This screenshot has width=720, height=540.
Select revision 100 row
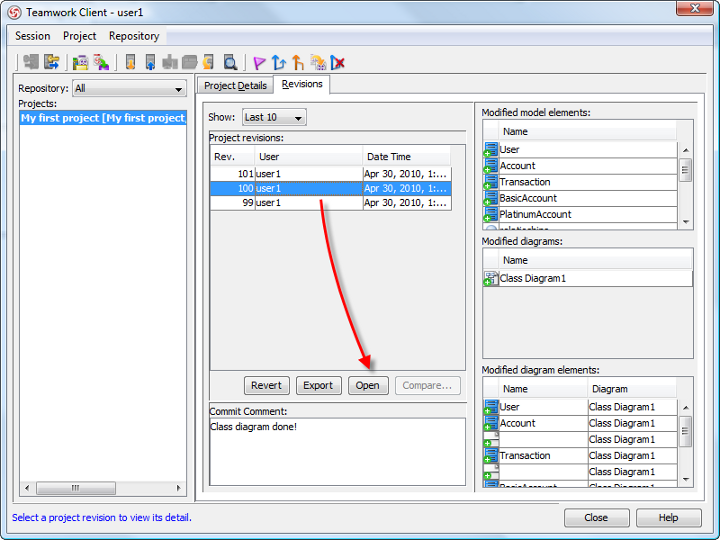(331, 188)
